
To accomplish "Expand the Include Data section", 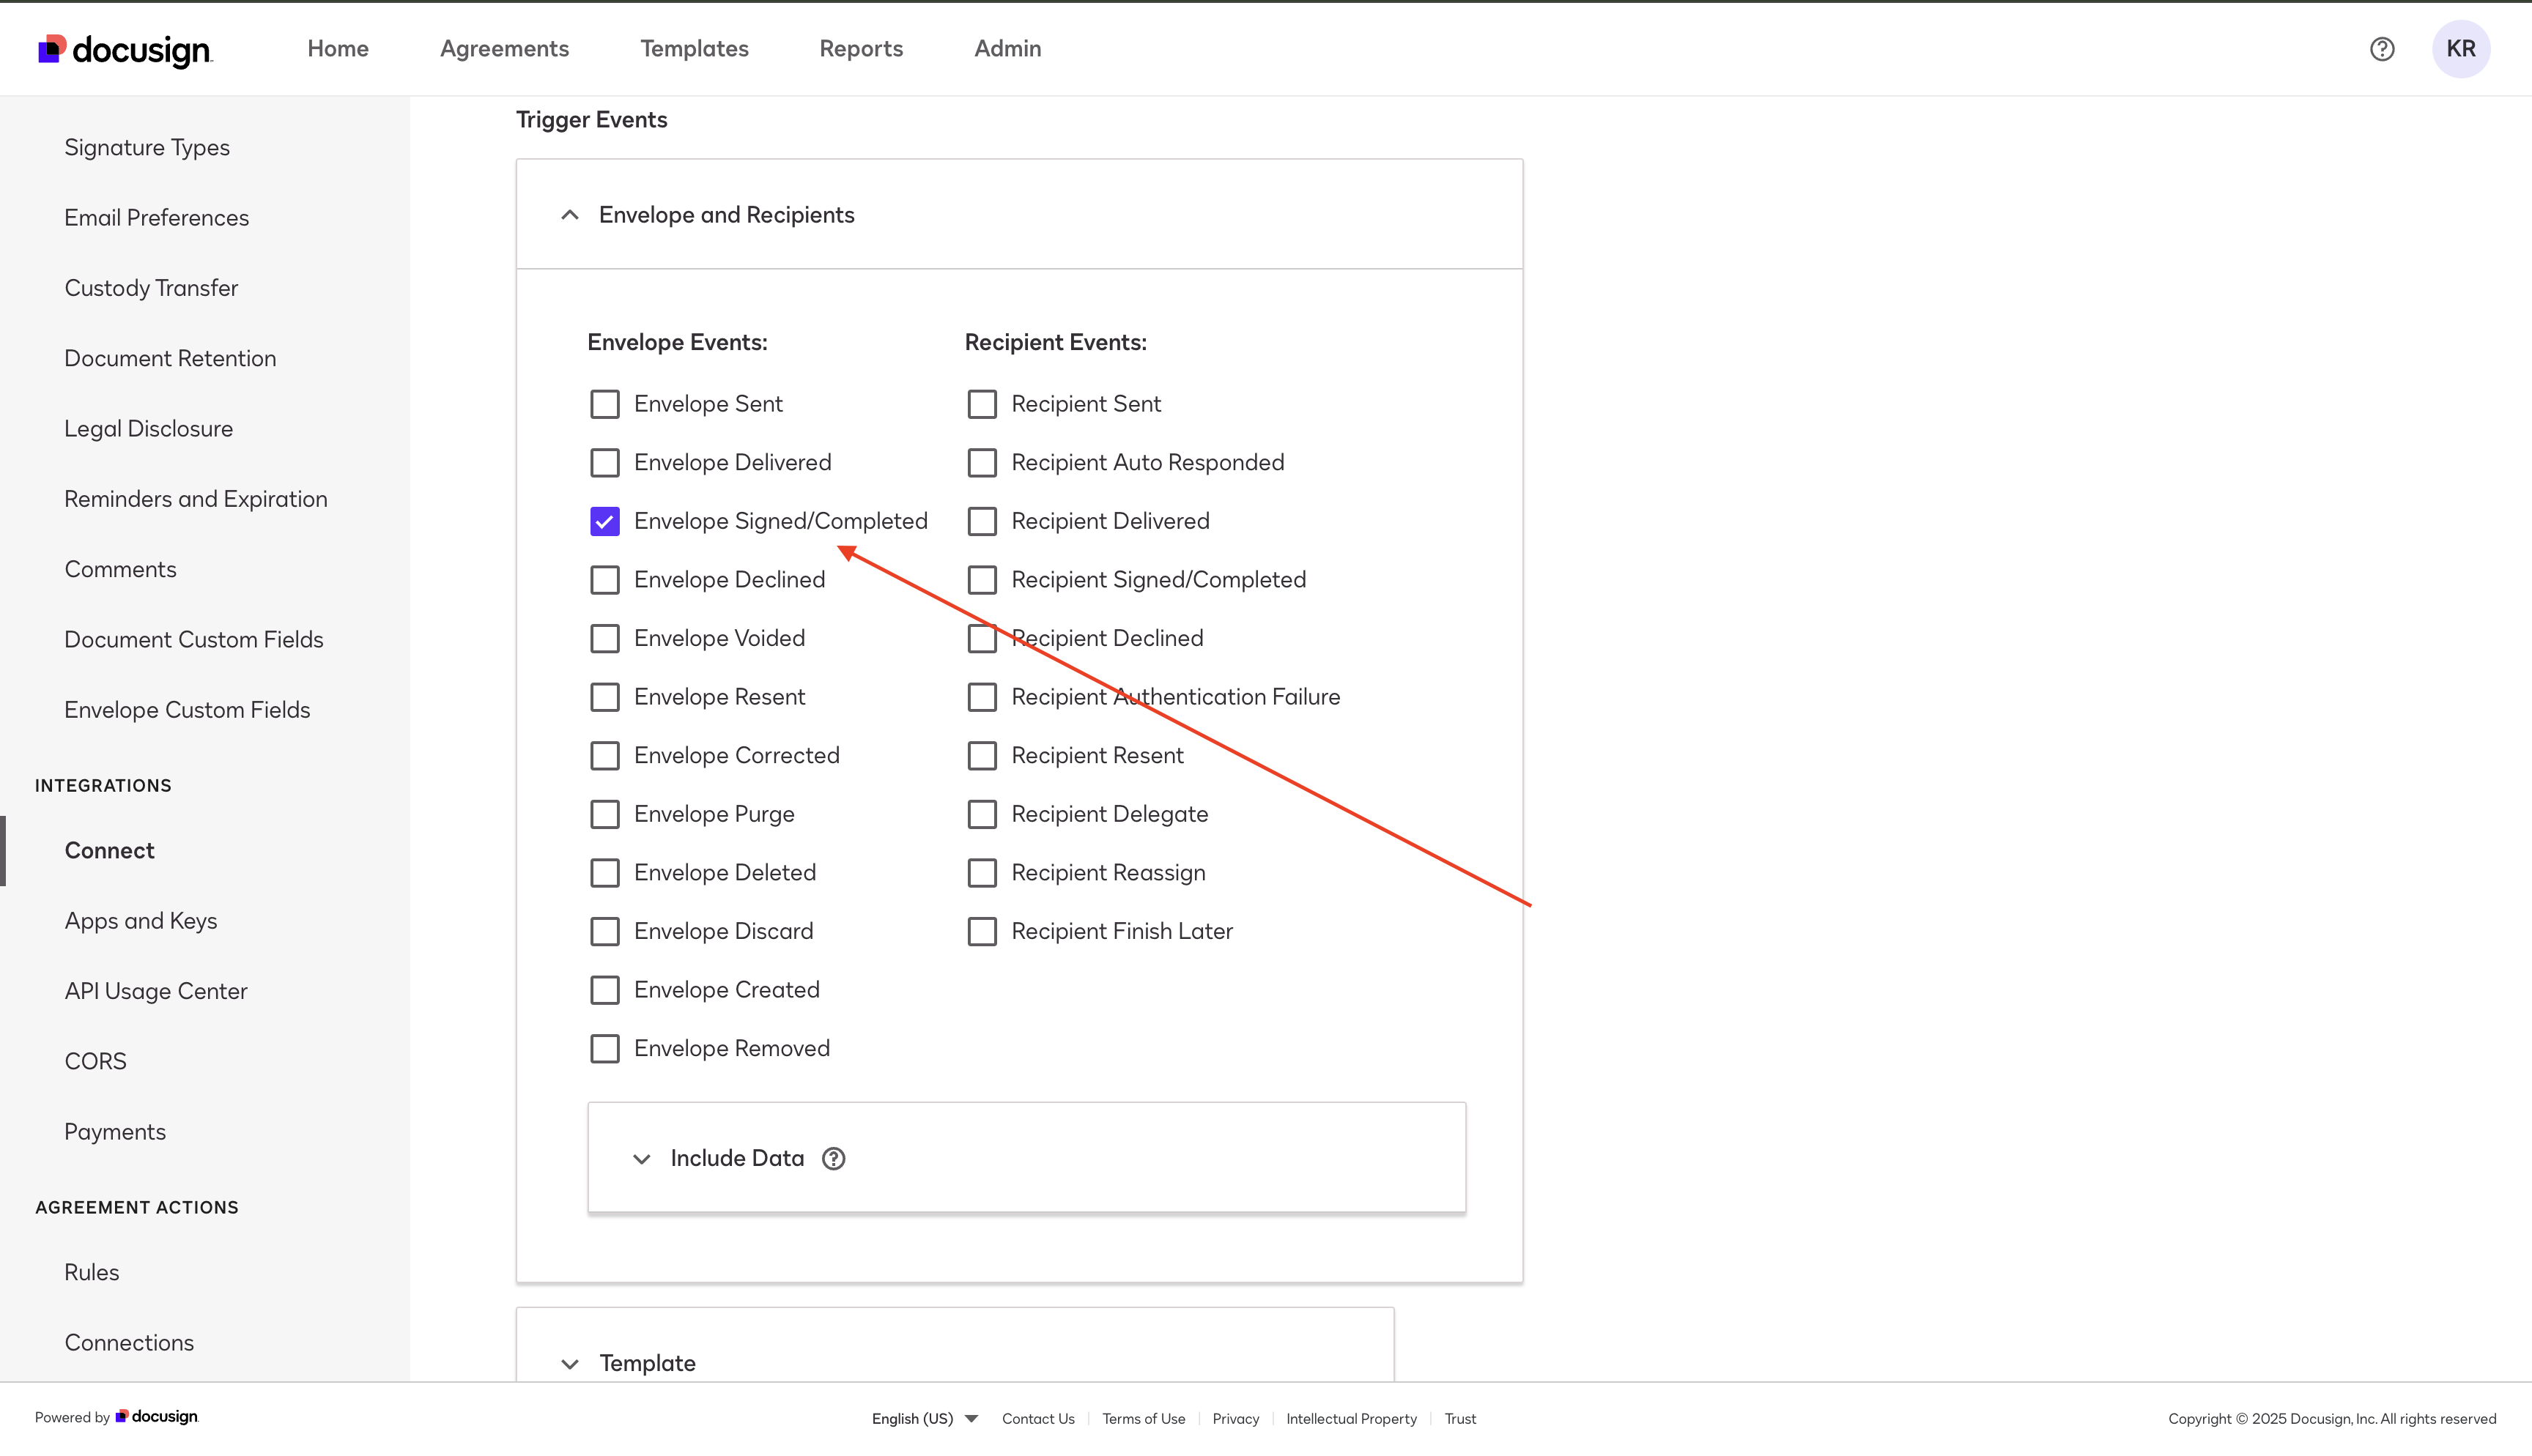I will [642, 1158].
